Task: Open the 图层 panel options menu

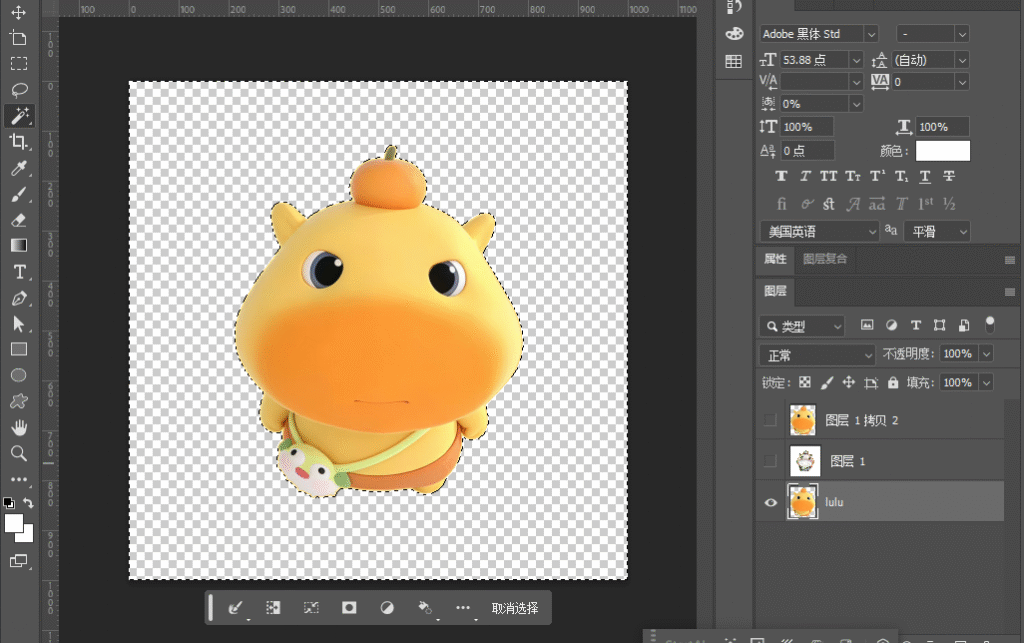Action: (x=1010, y=292)
